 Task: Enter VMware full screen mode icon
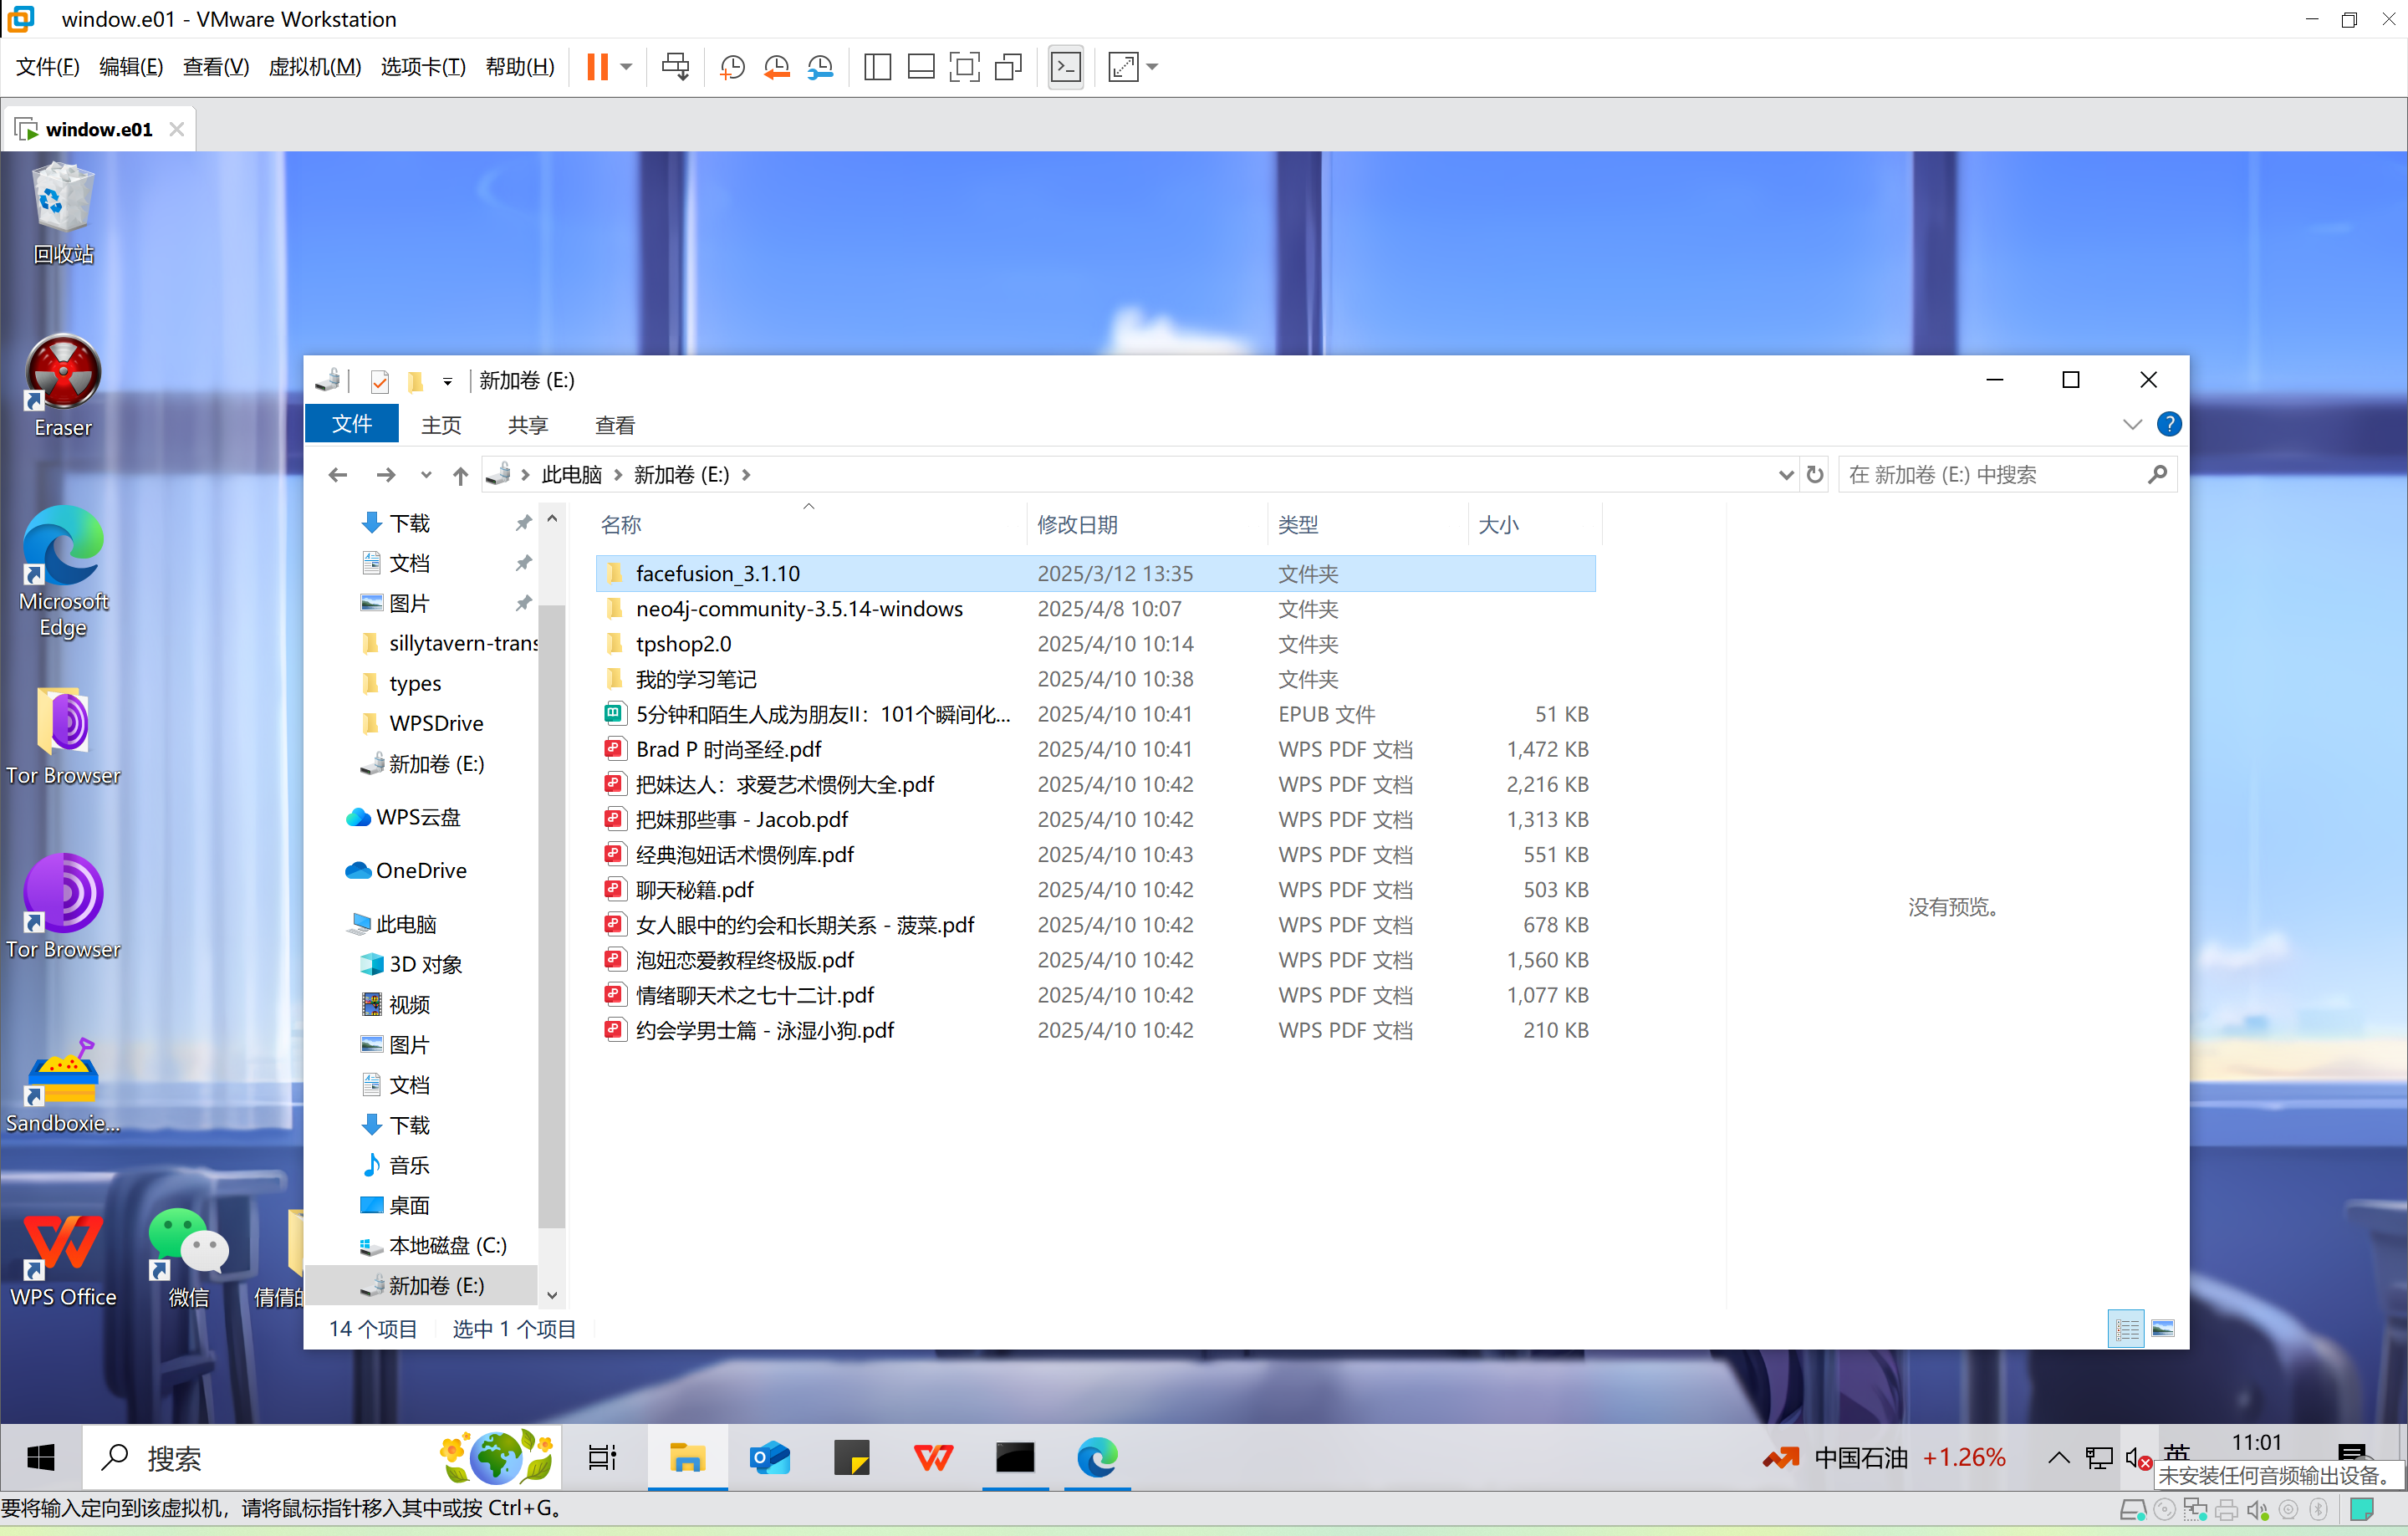[x=964, y=67]
